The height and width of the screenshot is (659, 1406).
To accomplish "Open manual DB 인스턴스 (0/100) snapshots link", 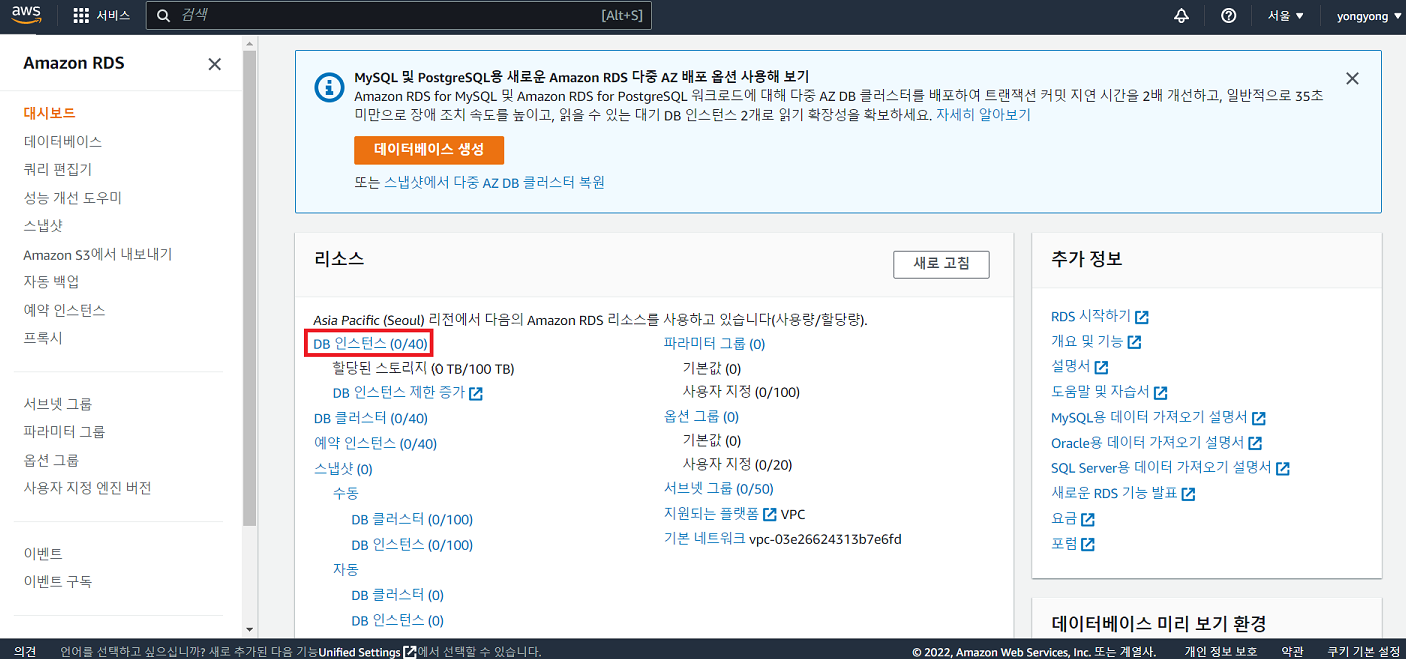I will pos(412,545).
